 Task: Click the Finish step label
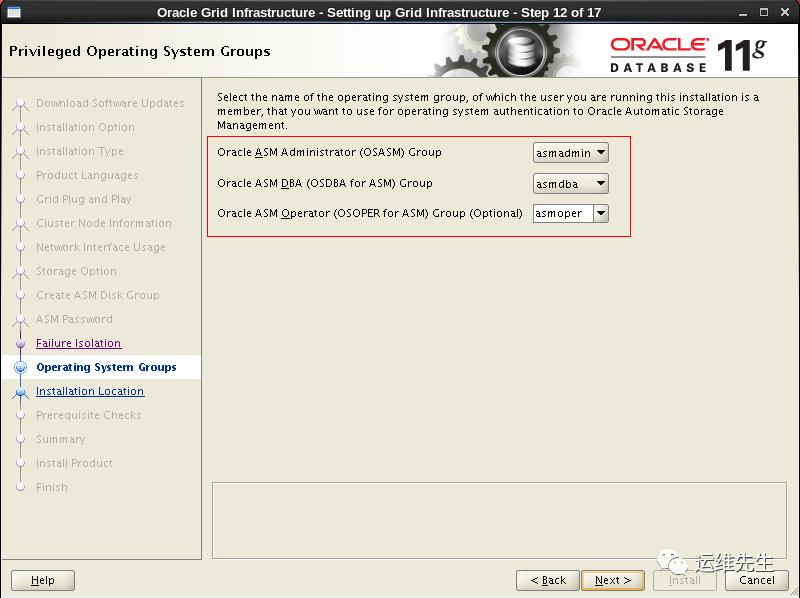tap(52, 487)
